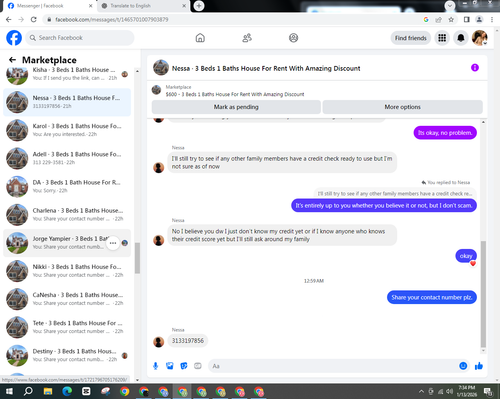
Task: Share this page icon in address bar
Action: tap(438, 20)
